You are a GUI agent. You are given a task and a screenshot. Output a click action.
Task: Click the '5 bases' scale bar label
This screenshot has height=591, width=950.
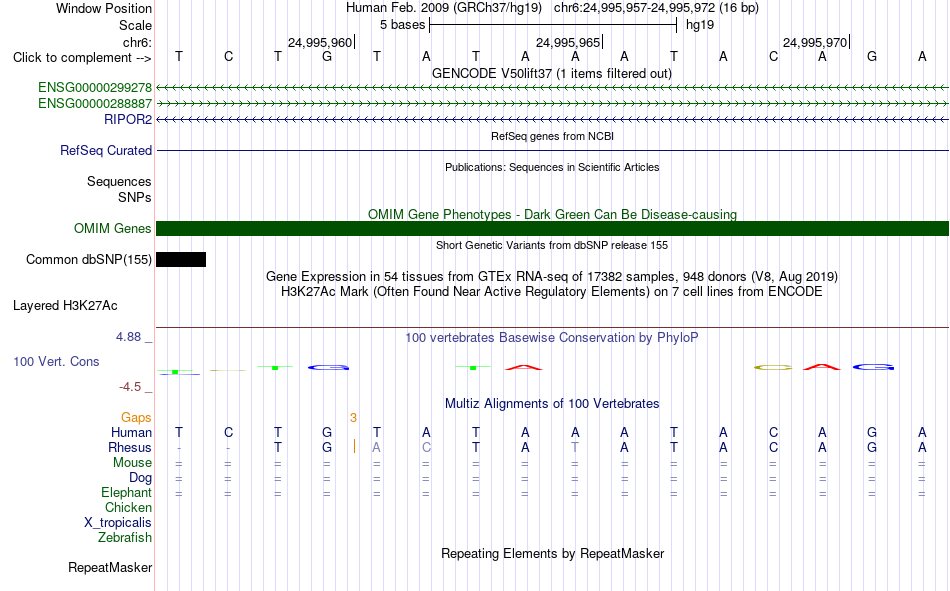tap(403, 25)
